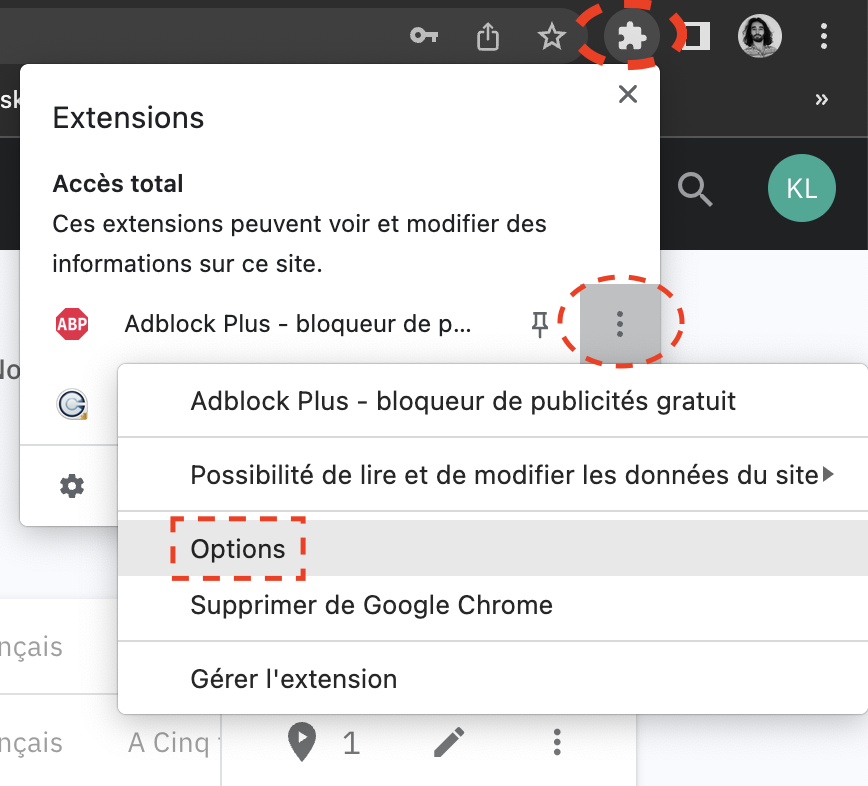Open manage extensions gear icon
Screen dimensions: 868x786
[x=72, y=487]
